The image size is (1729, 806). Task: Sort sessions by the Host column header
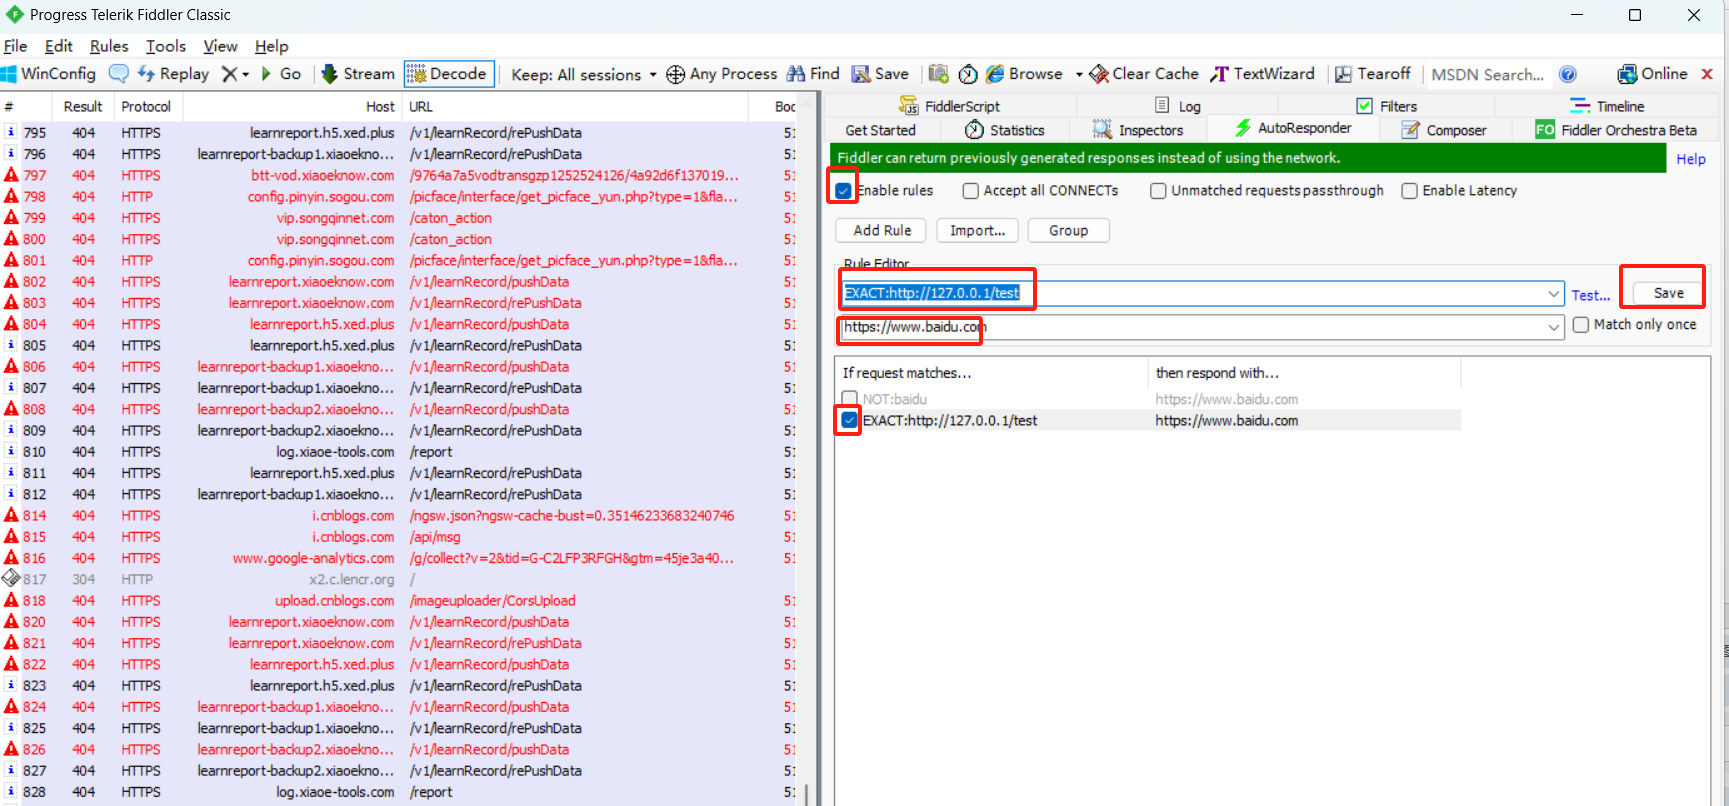(x=292, y=106)
